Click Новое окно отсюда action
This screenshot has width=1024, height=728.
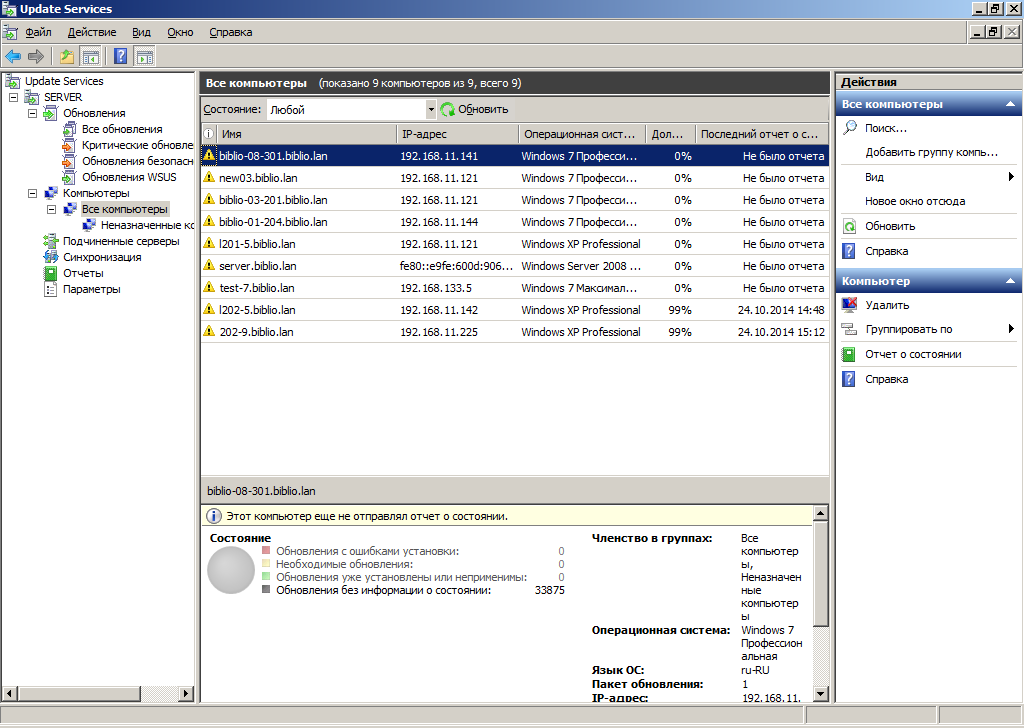tap(914, 201)
